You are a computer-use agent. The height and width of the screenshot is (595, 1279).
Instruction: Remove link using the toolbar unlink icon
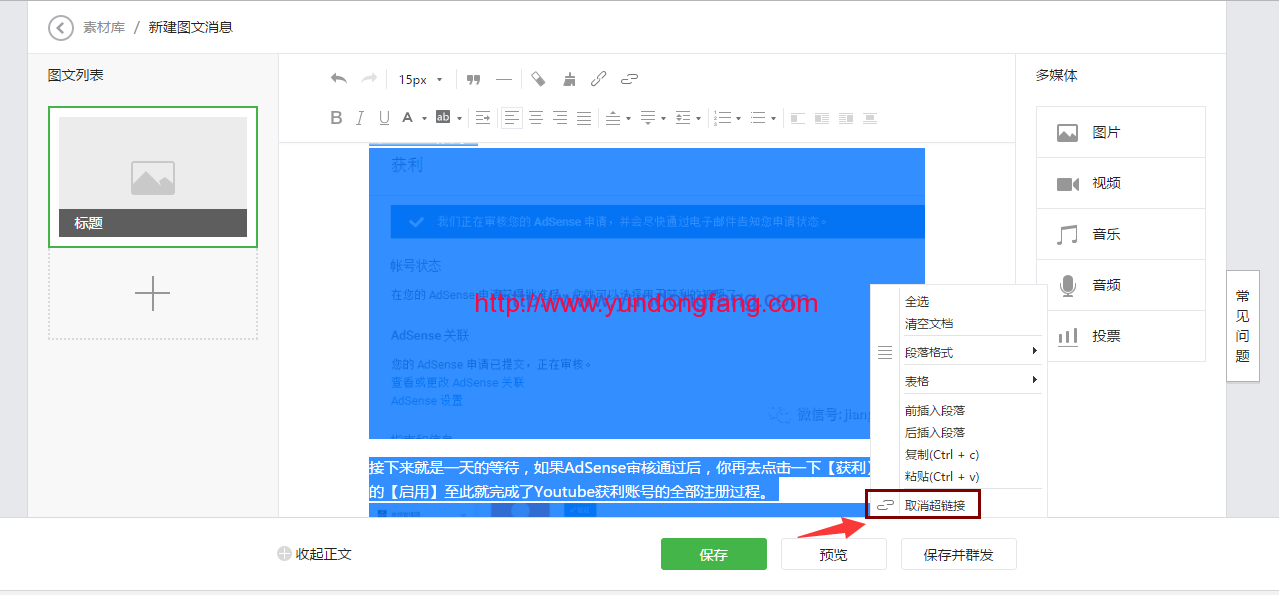coord(629,79)
